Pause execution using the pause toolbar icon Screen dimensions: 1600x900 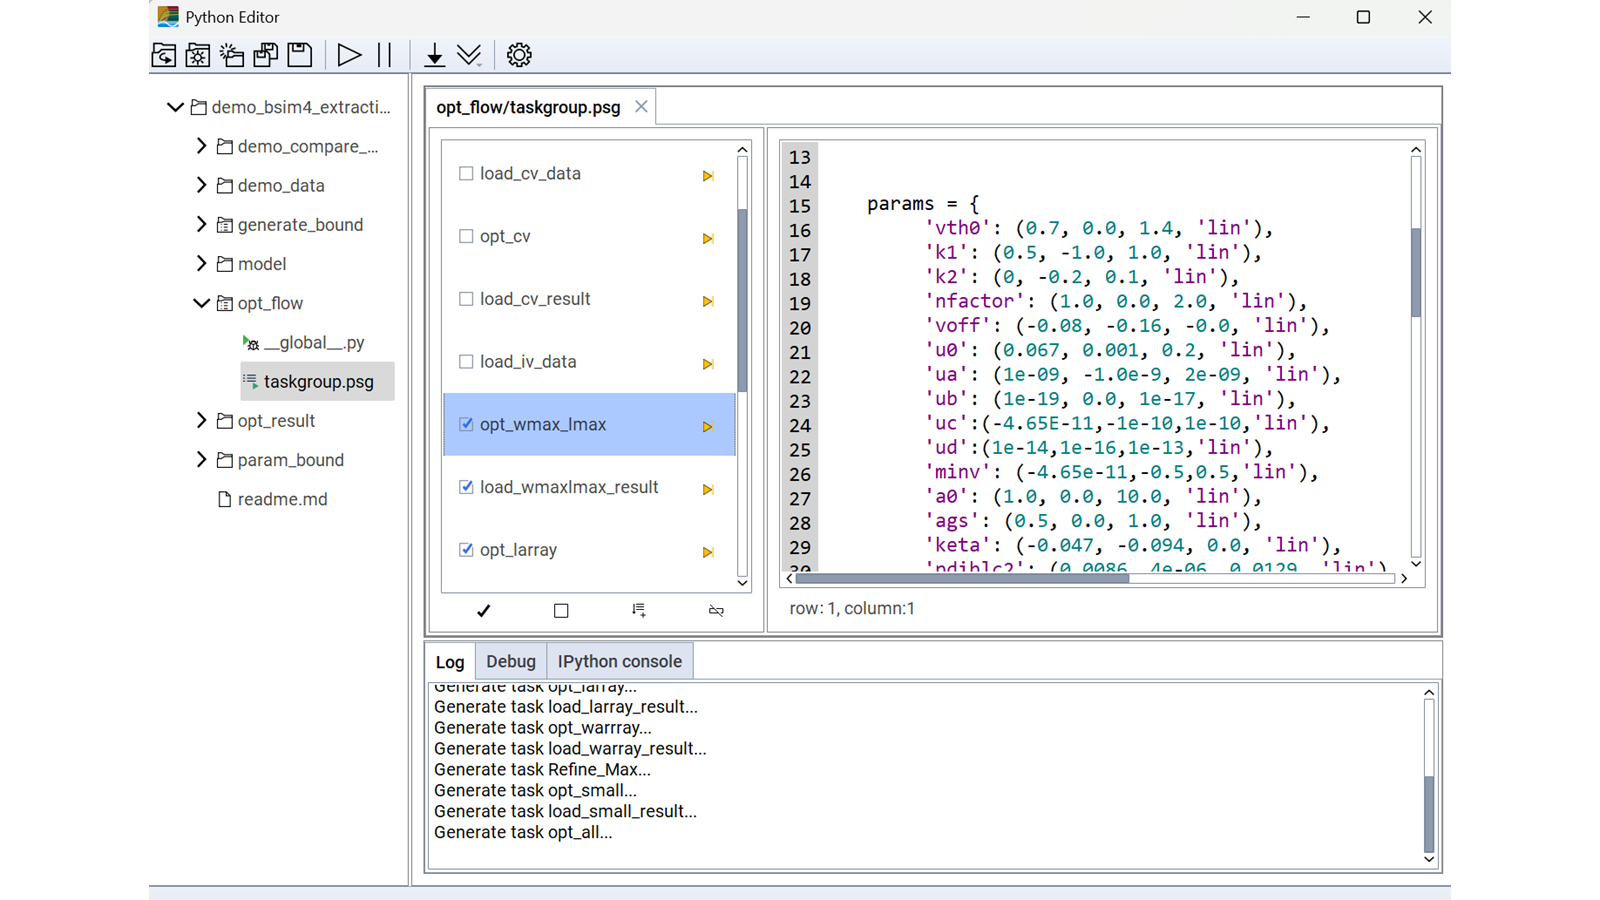pyautogui.click(x=384, y=55)
